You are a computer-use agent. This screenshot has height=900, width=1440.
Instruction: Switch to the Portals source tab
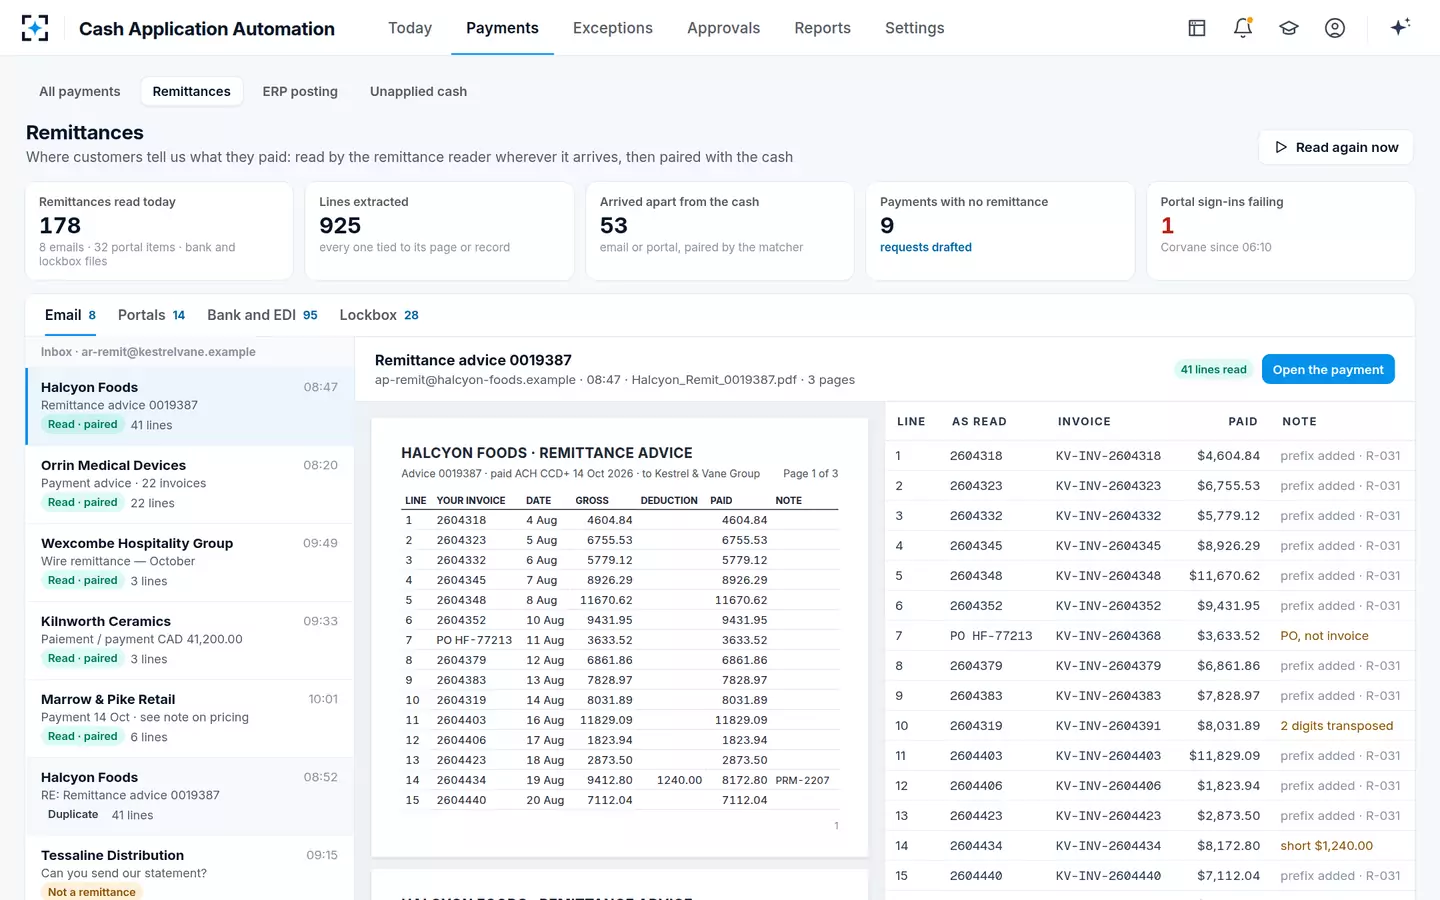coord(151,315)
